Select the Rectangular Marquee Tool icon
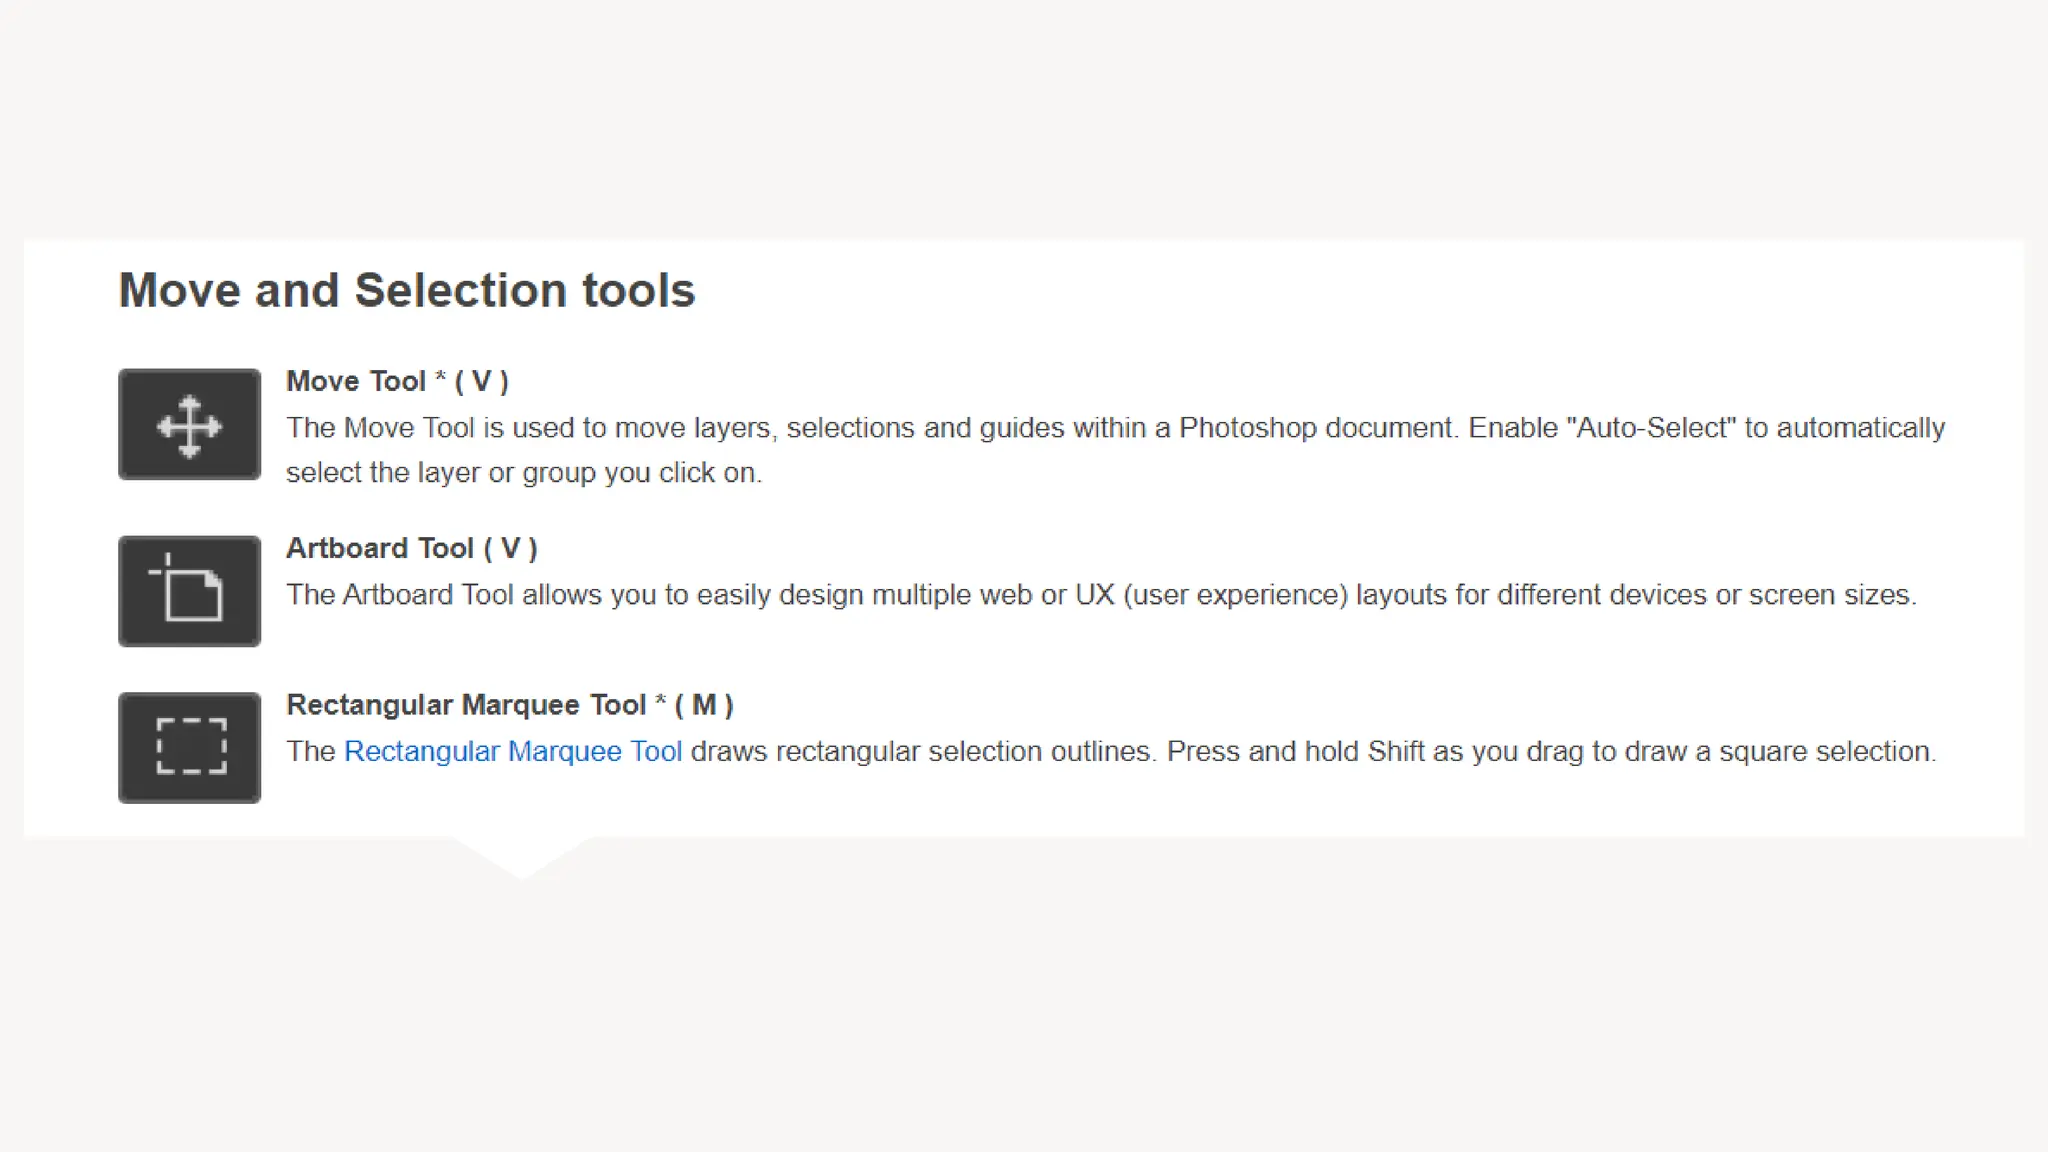The height and width of the screenshot is (1152, 2048). coord(189,747)
